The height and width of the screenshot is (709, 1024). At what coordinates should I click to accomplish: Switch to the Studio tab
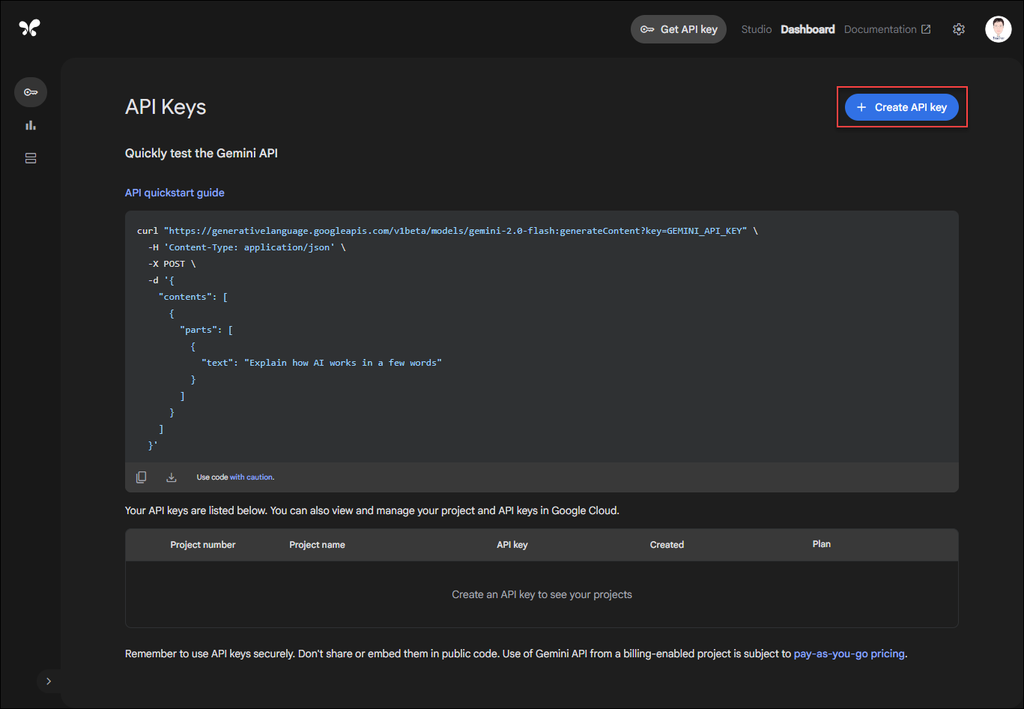tap(756, 29)
